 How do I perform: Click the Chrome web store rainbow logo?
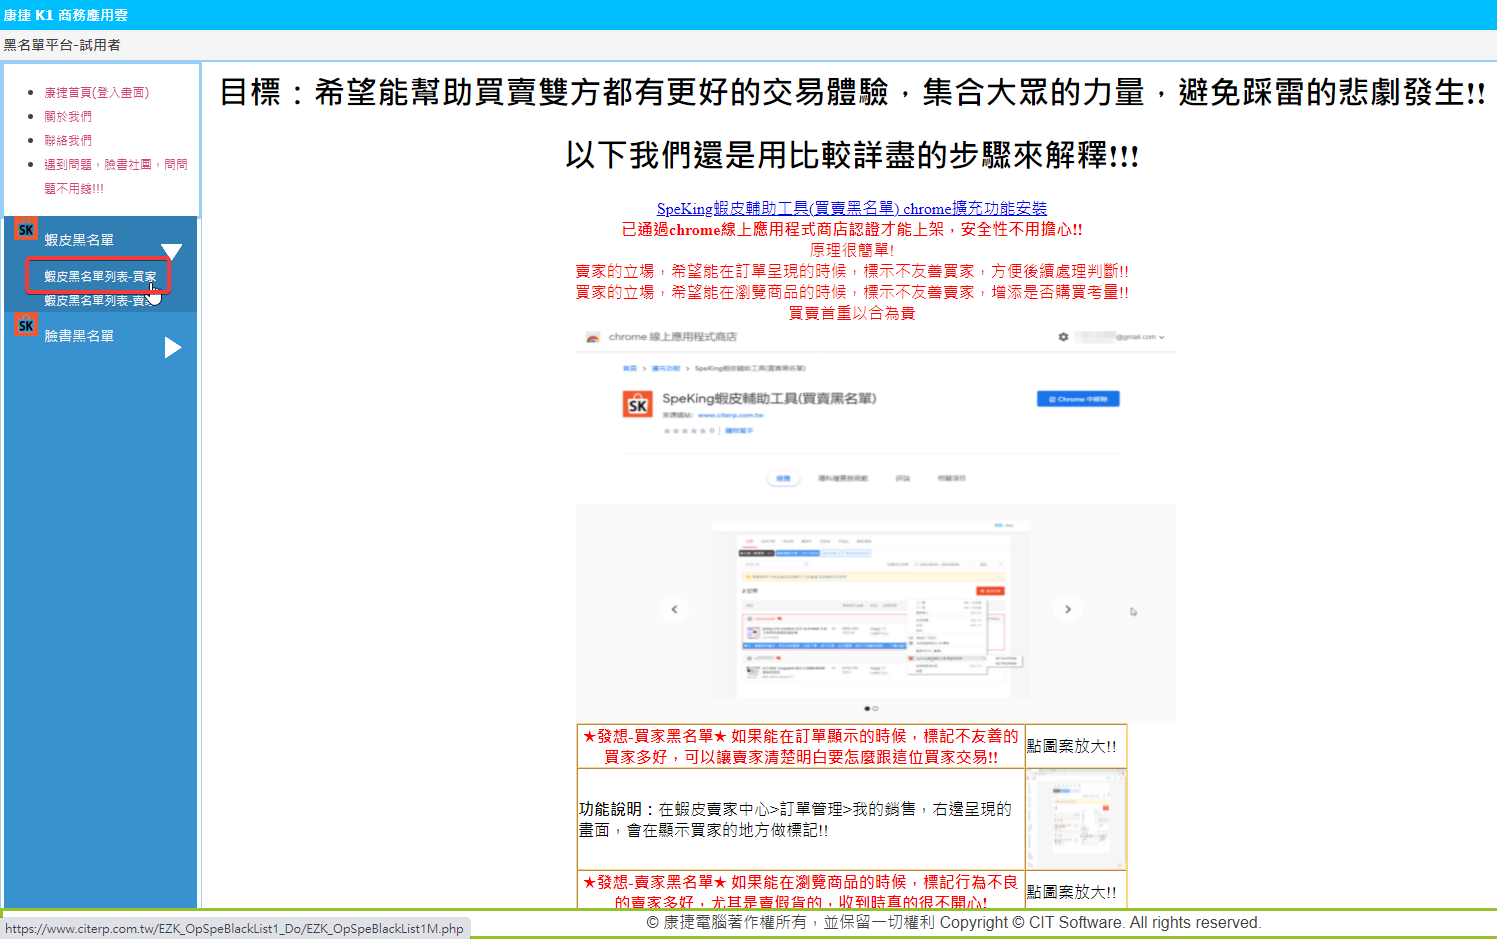click(593, 337)
